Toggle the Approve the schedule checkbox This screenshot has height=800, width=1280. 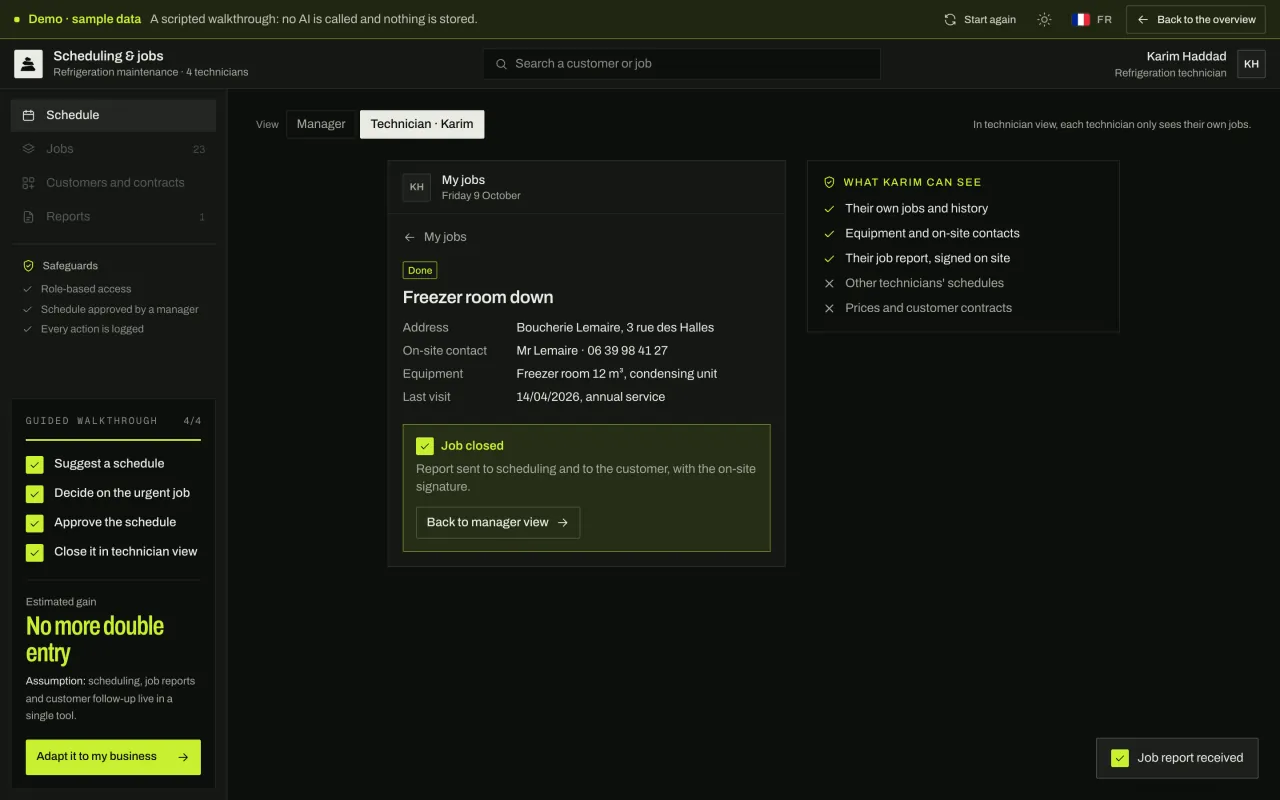[x=35, y=522]
